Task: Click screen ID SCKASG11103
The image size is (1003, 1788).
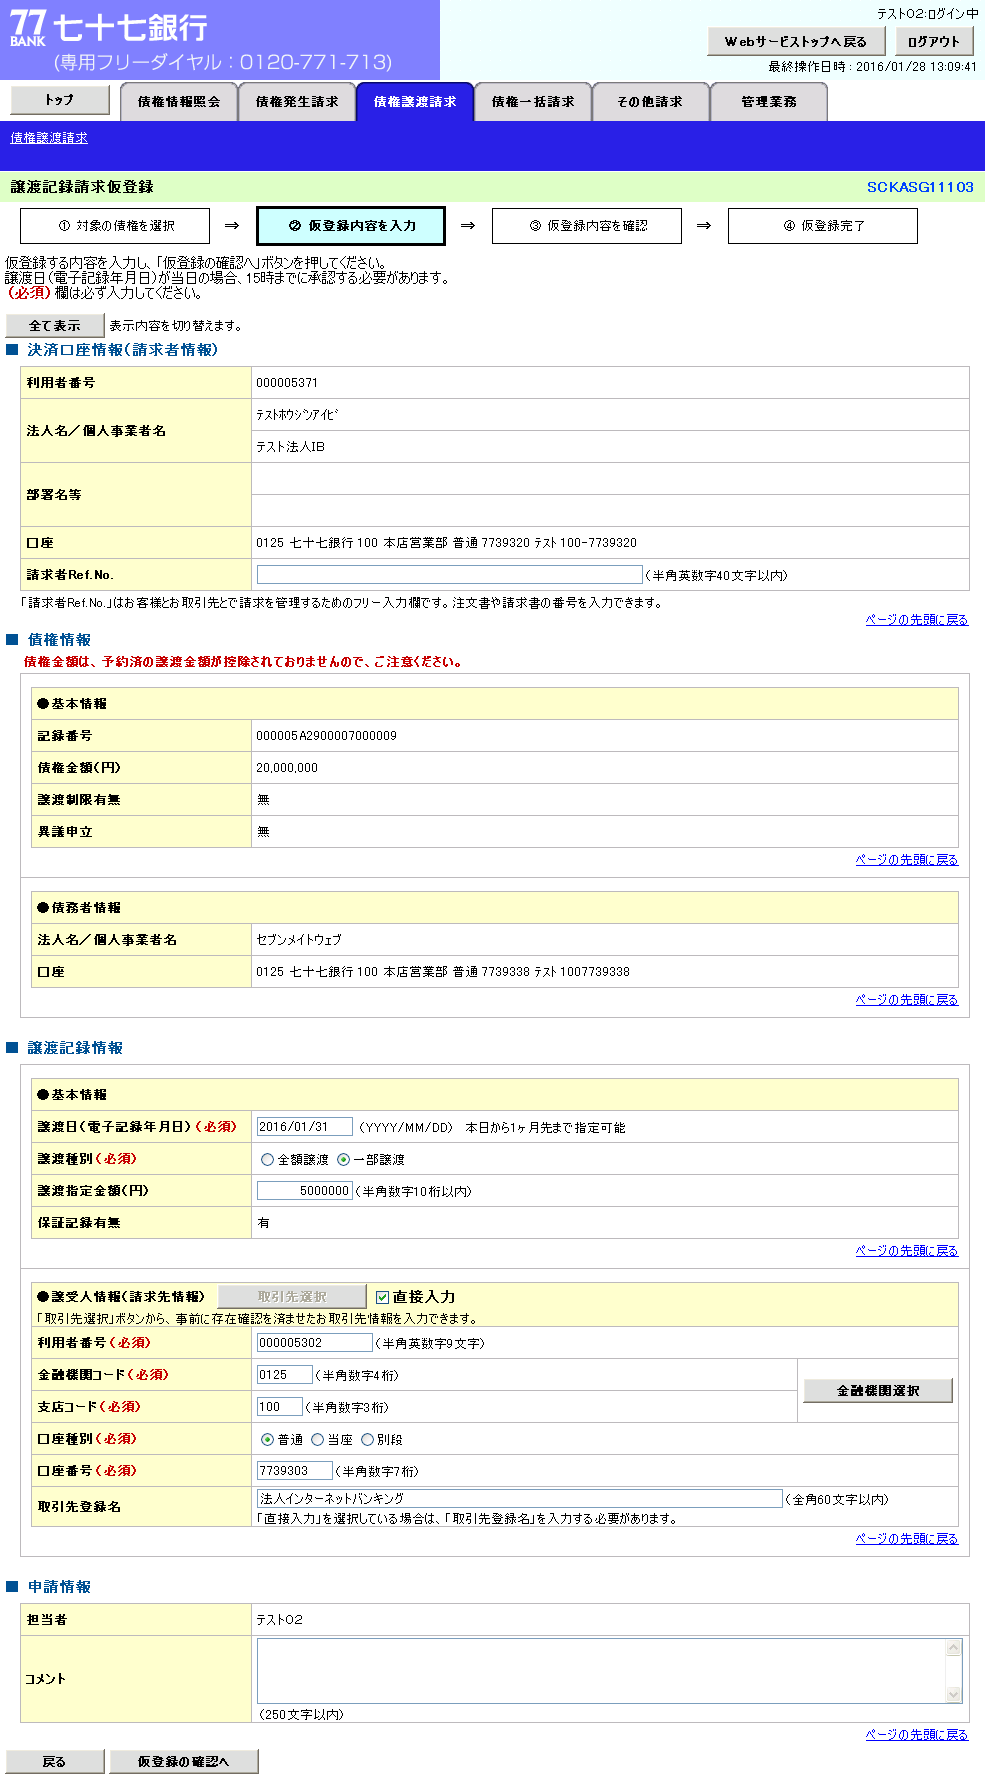Action: [x=920, y=187]
